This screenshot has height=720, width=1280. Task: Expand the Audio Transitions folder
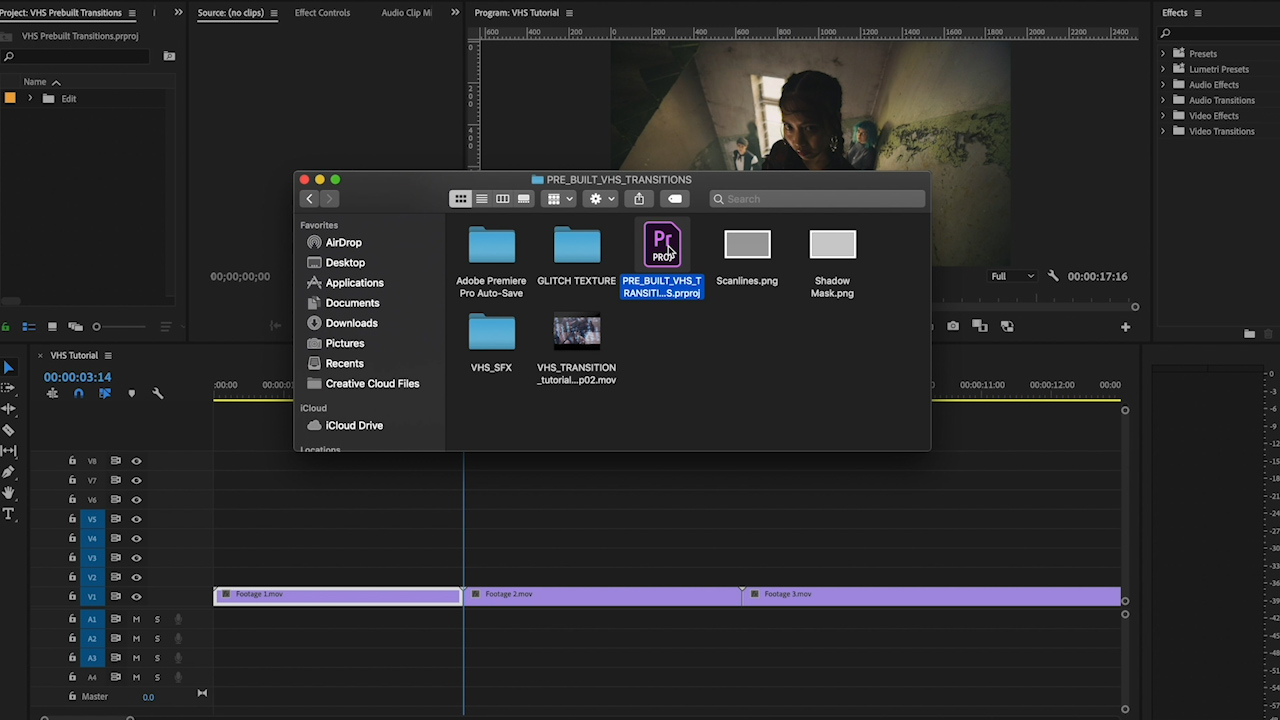pyautogui.click(x=1163, y=100)
